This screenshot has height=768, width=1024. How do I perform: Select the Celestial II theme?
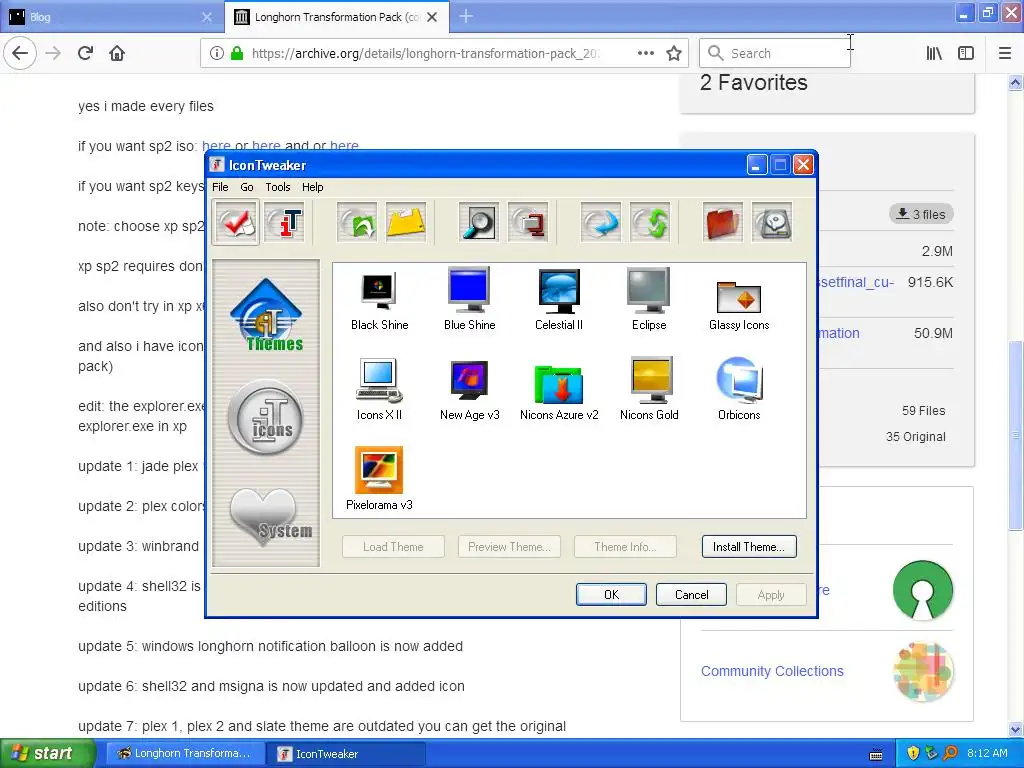pos(559,300)
